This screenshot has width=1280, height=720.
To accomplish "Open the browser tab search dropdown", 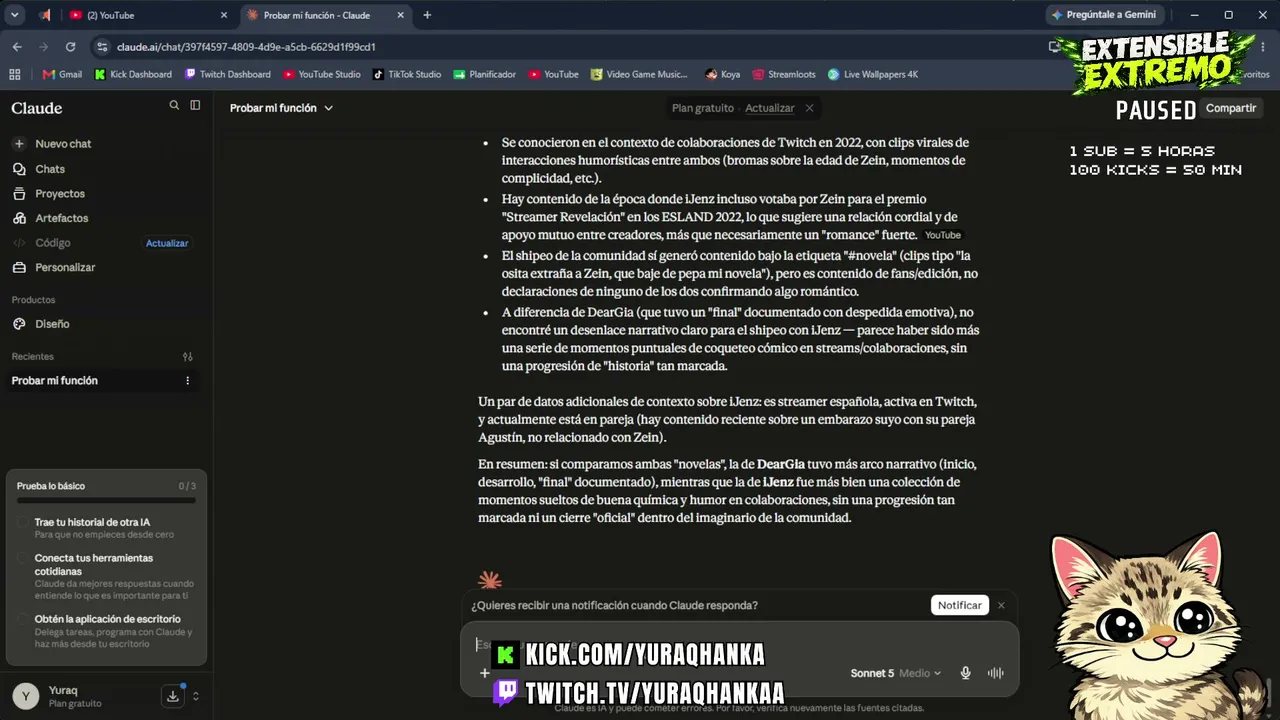I will click(x=15, y=15).
